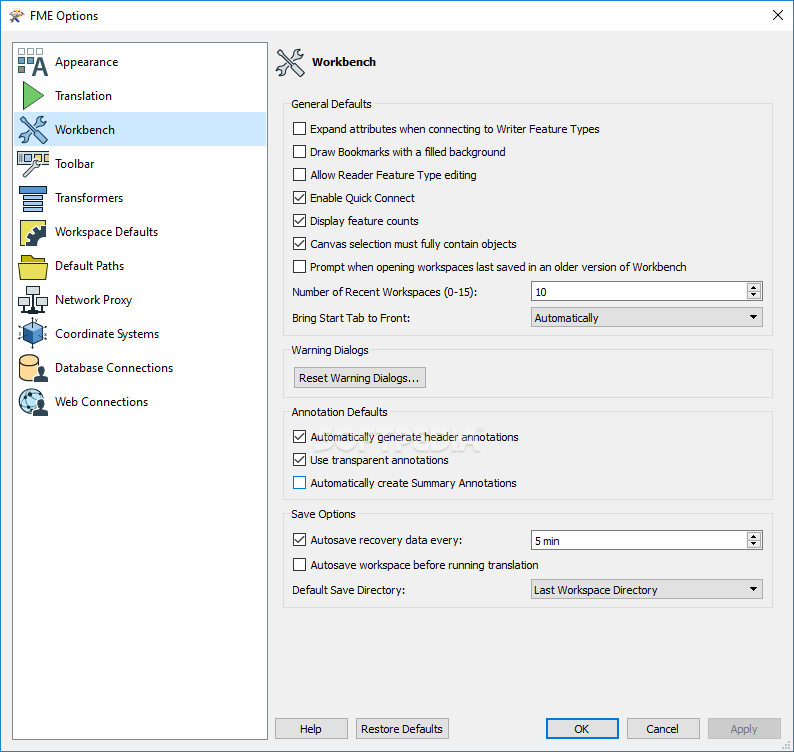794x752 pixels.
Task: Uncheck Autosave recovery data every
Action: click(x=299, y=540)
